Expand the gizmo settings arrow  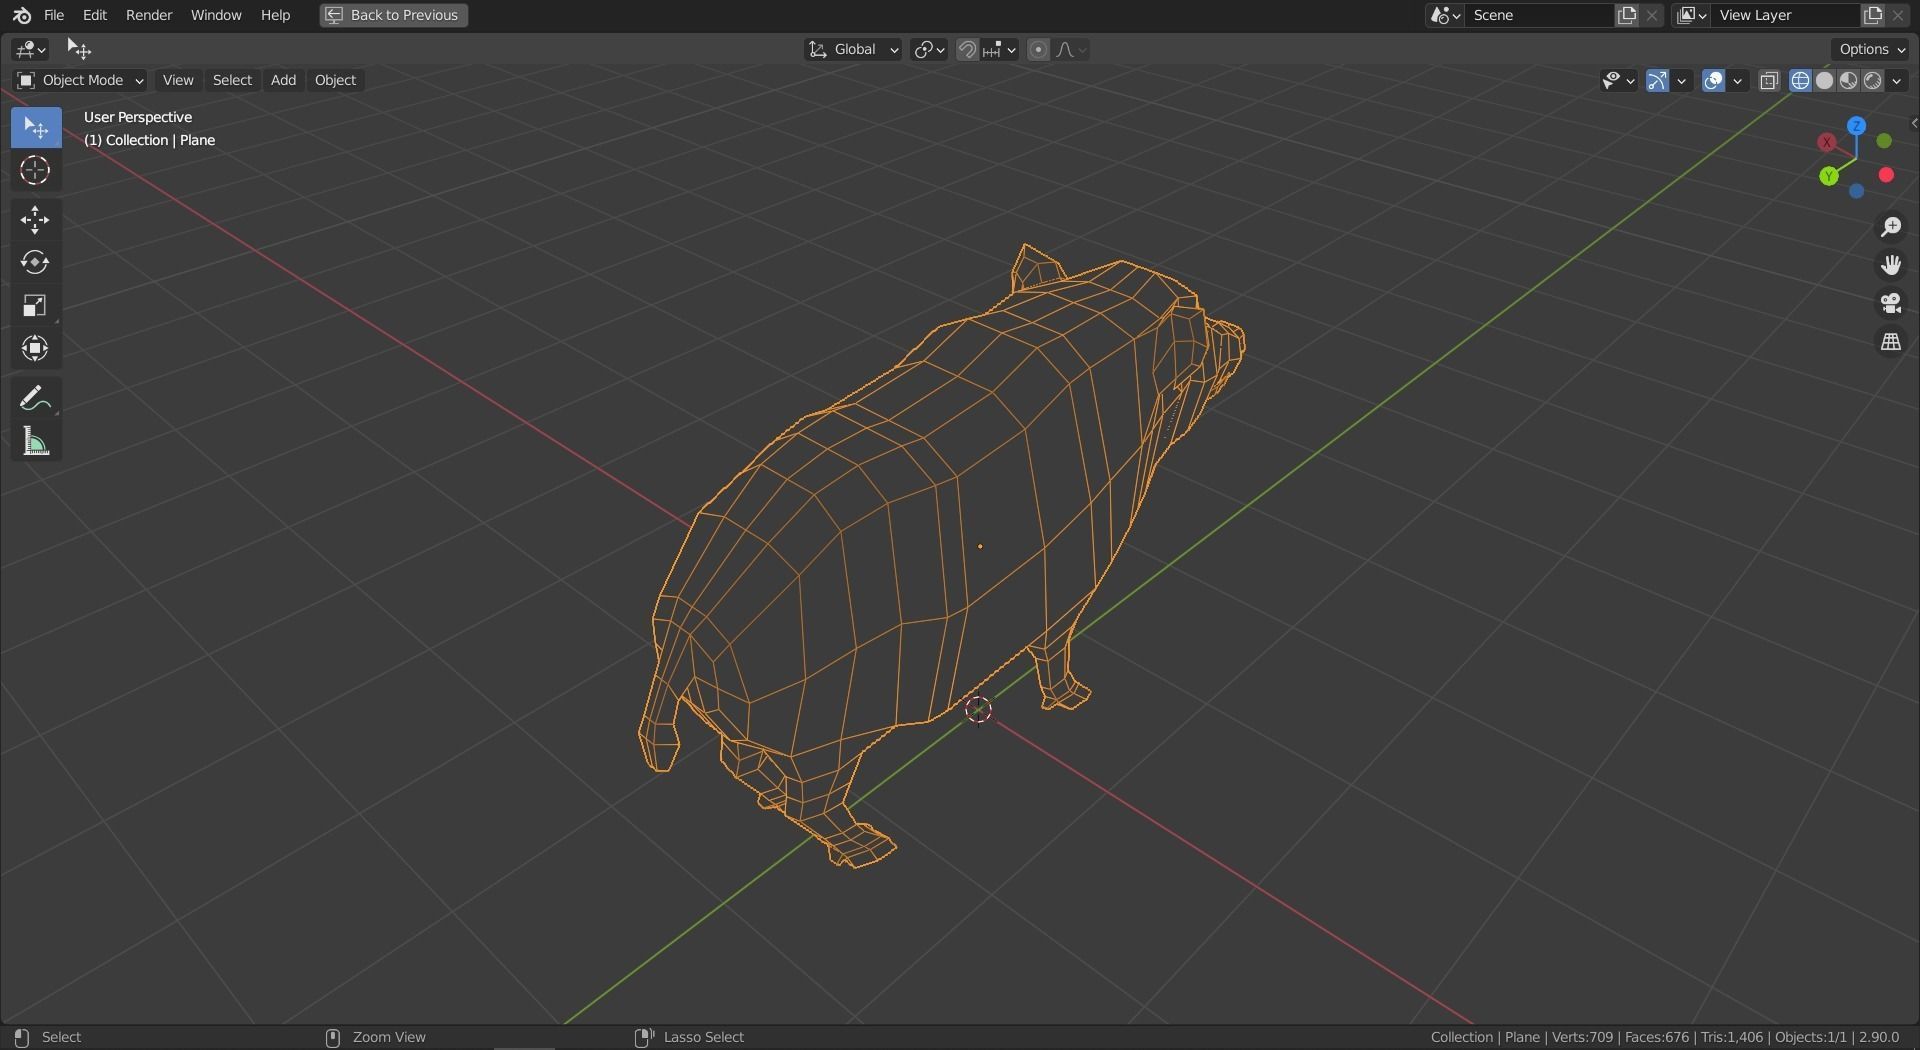[1682, 81]
